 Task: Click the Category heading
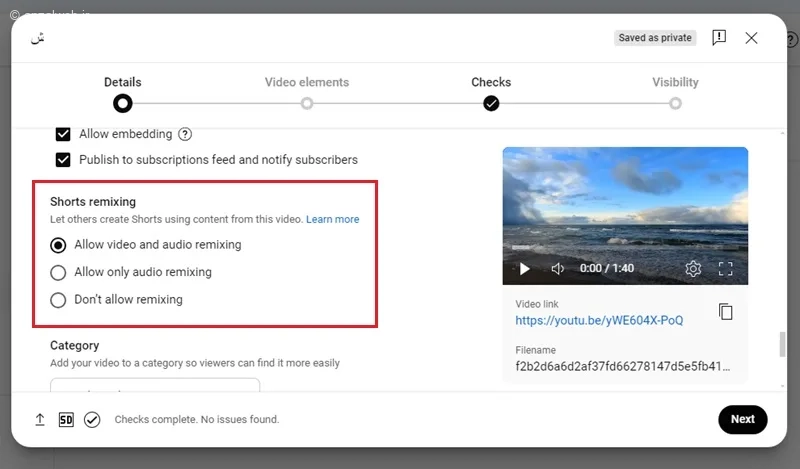click(74, 345)
